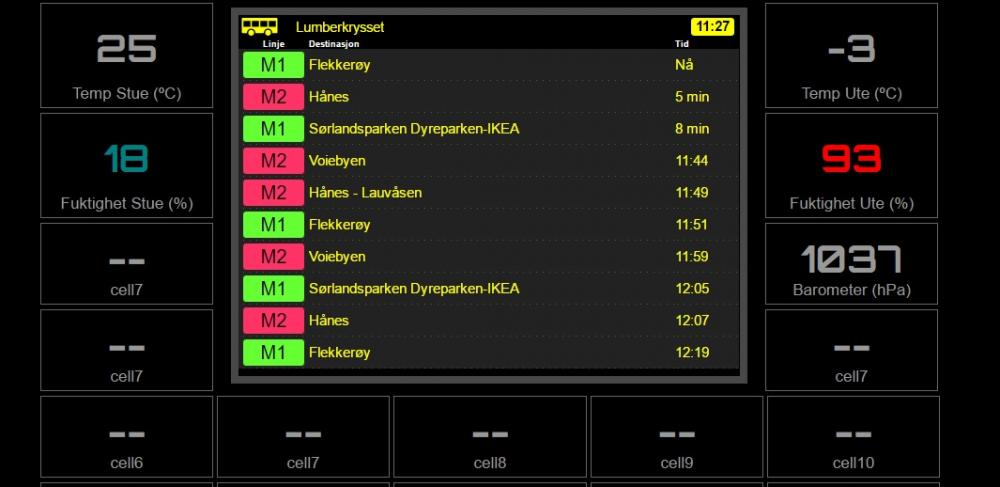Click the yellow bus icon
This screenshot has height=487, width=1000.
[x=260, y=27]
